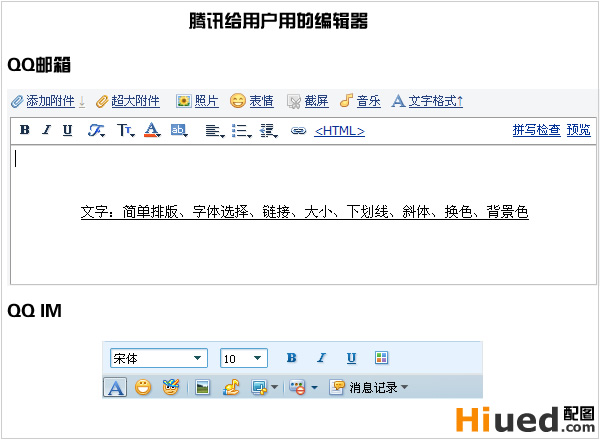Screen dimensions: 600x440
Task: Open the indent dropdown
Action: [x=268, y=131]
